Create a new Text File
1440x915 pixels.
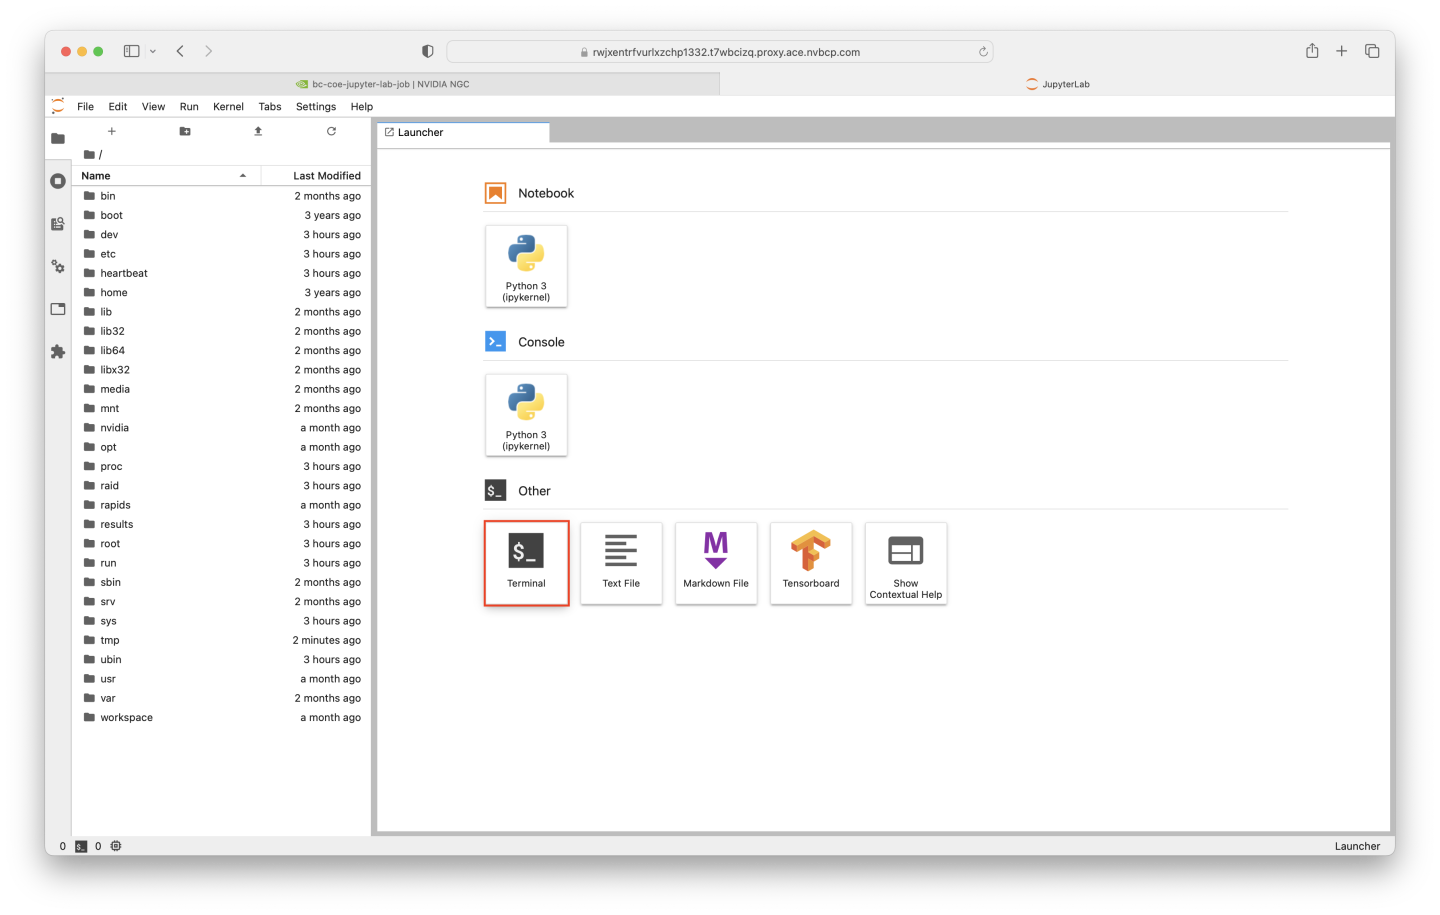pyautogui.click(x=621, y=562)
